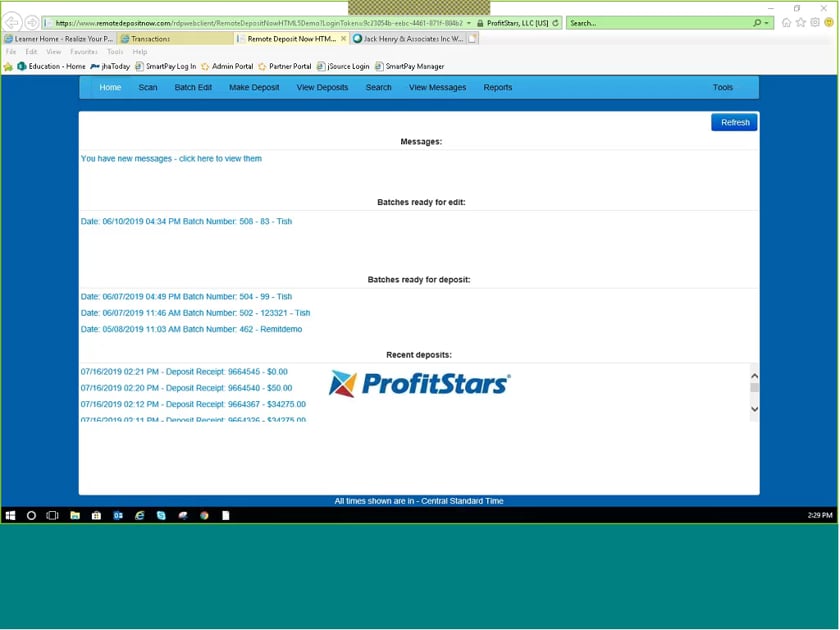Screen dimensions: 840x630
Task: Open the browser gear settings icon
Action: click(815, 22)
